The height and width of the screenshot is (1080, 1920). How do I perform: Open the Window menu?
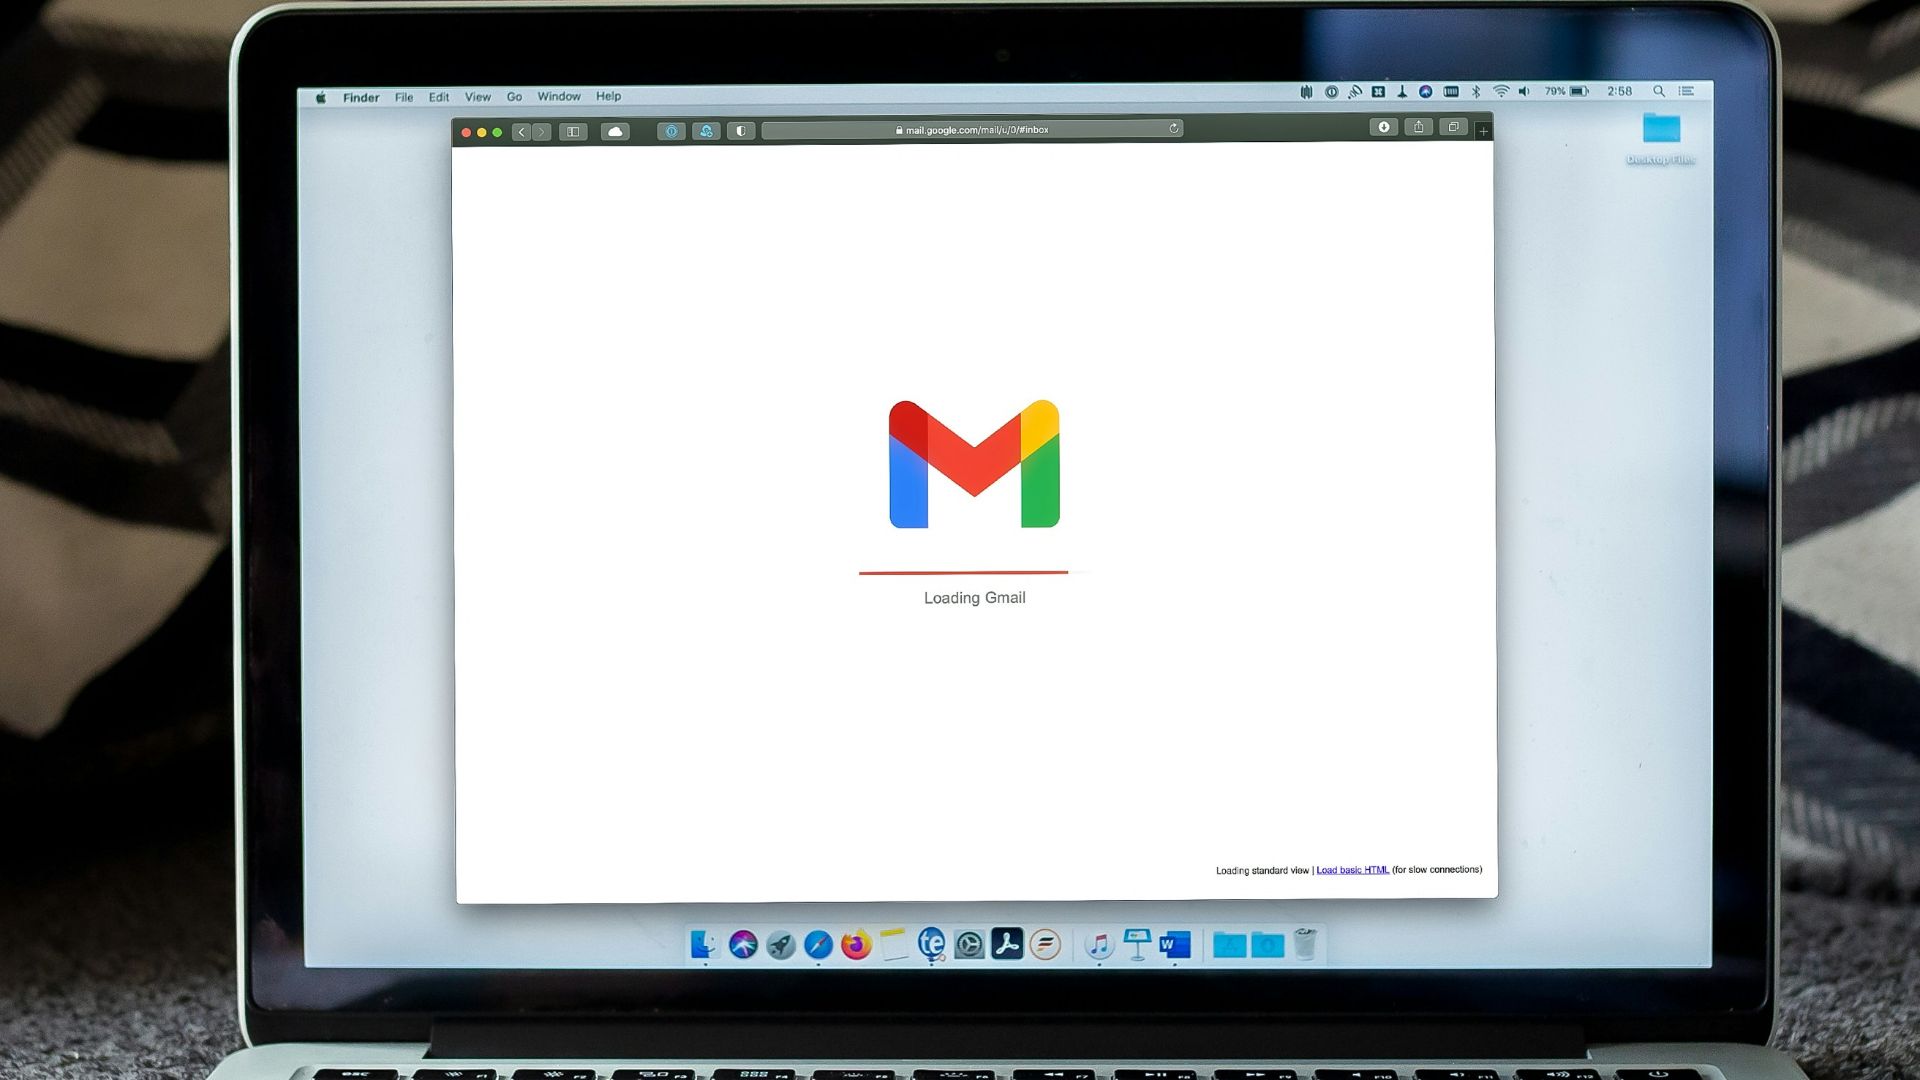(x=558, y=97)
